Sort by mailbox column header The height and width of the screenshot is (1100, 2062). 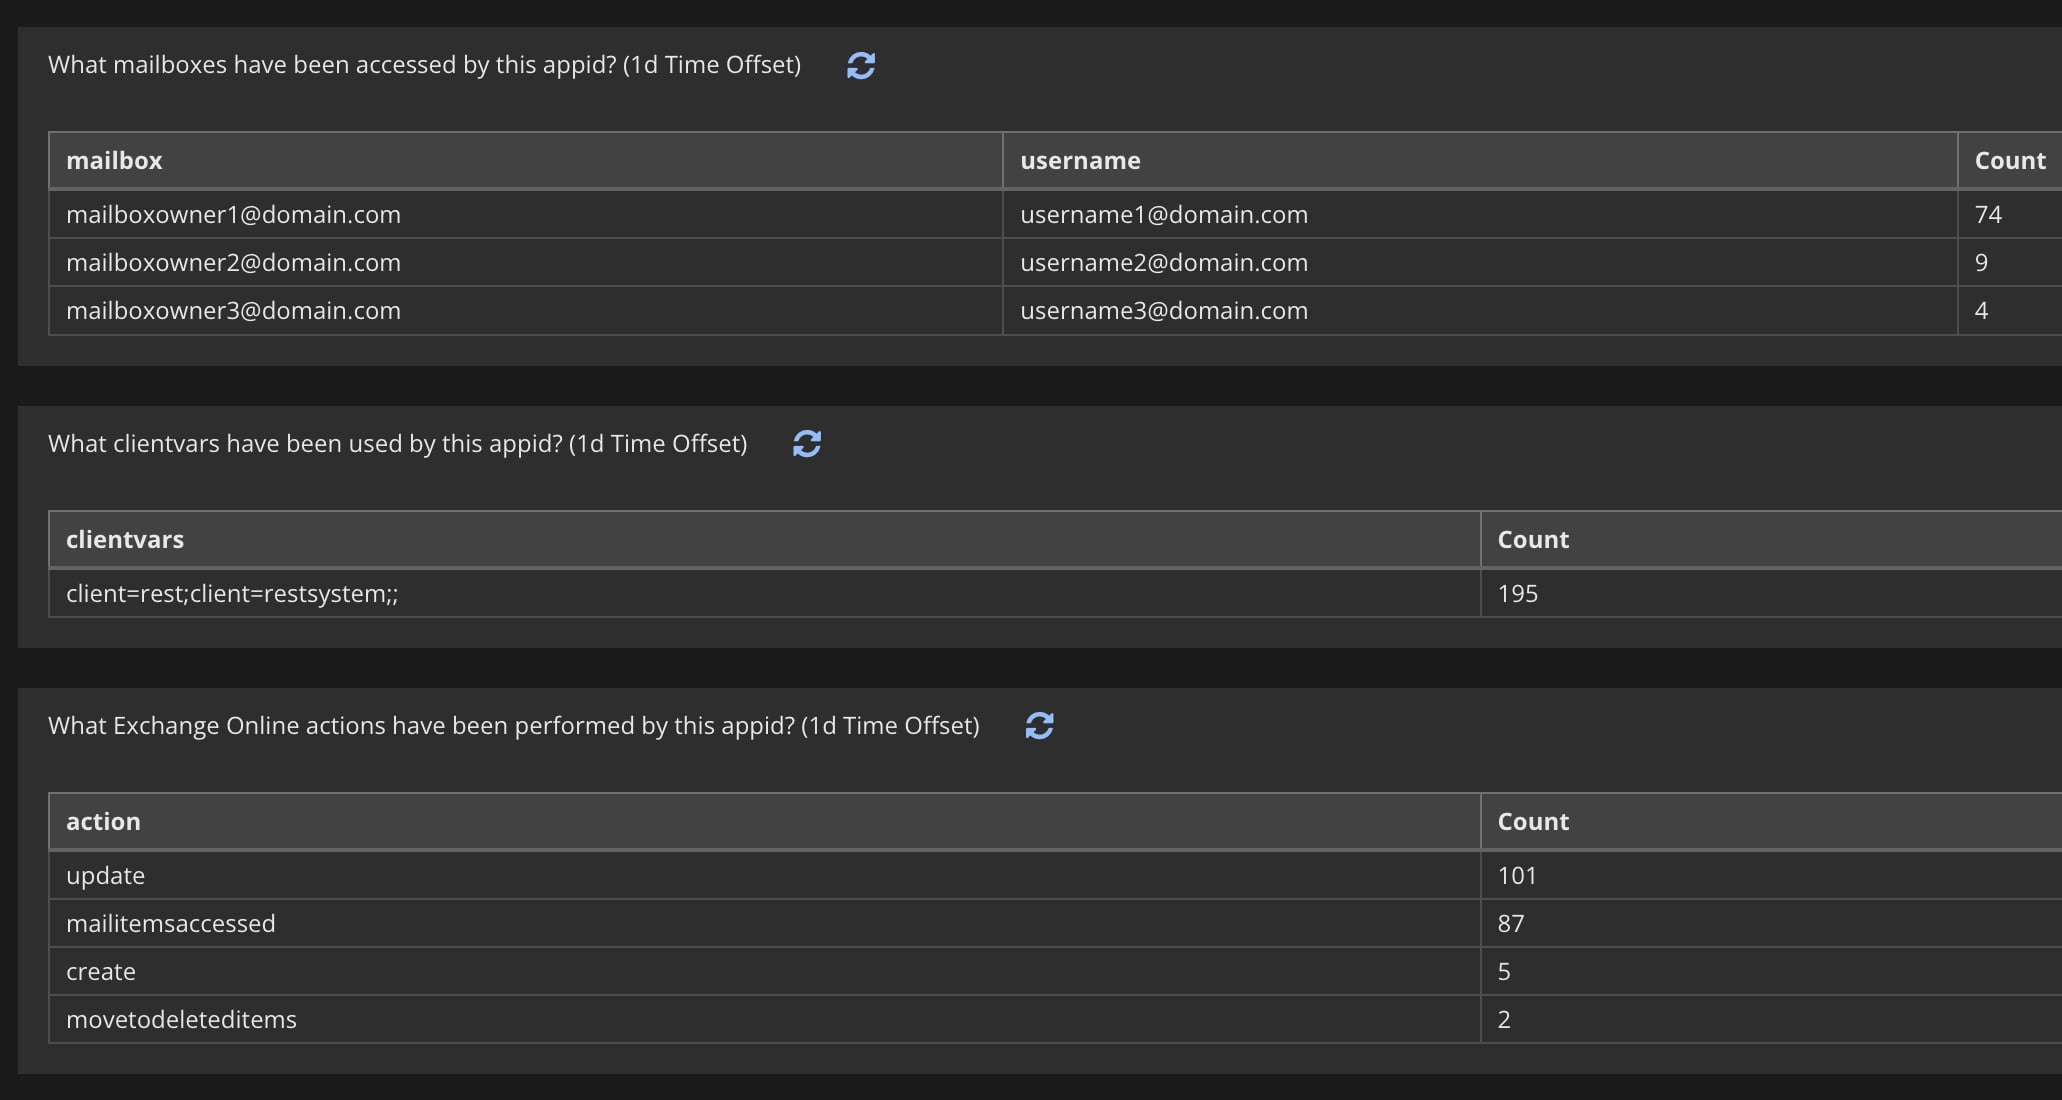(114, 161)
